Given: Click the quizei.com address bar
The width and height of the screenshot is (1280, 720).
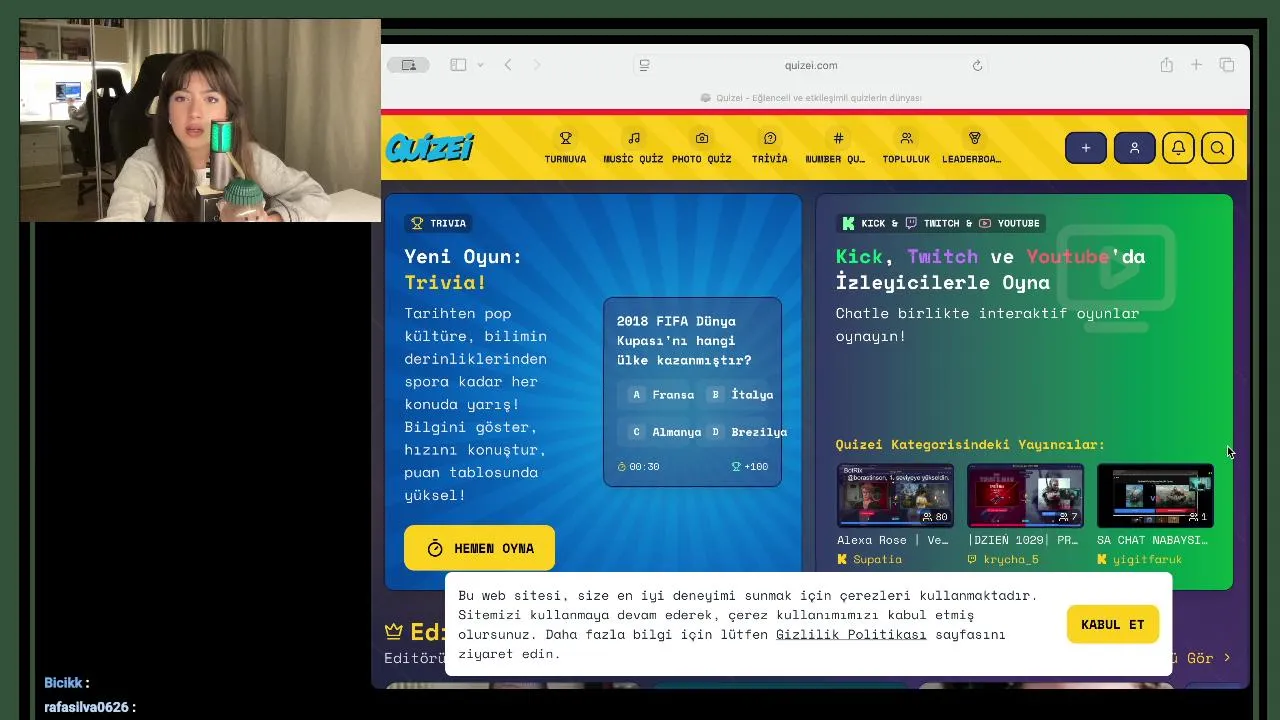Looking at the screenshot, I should 811,65.
